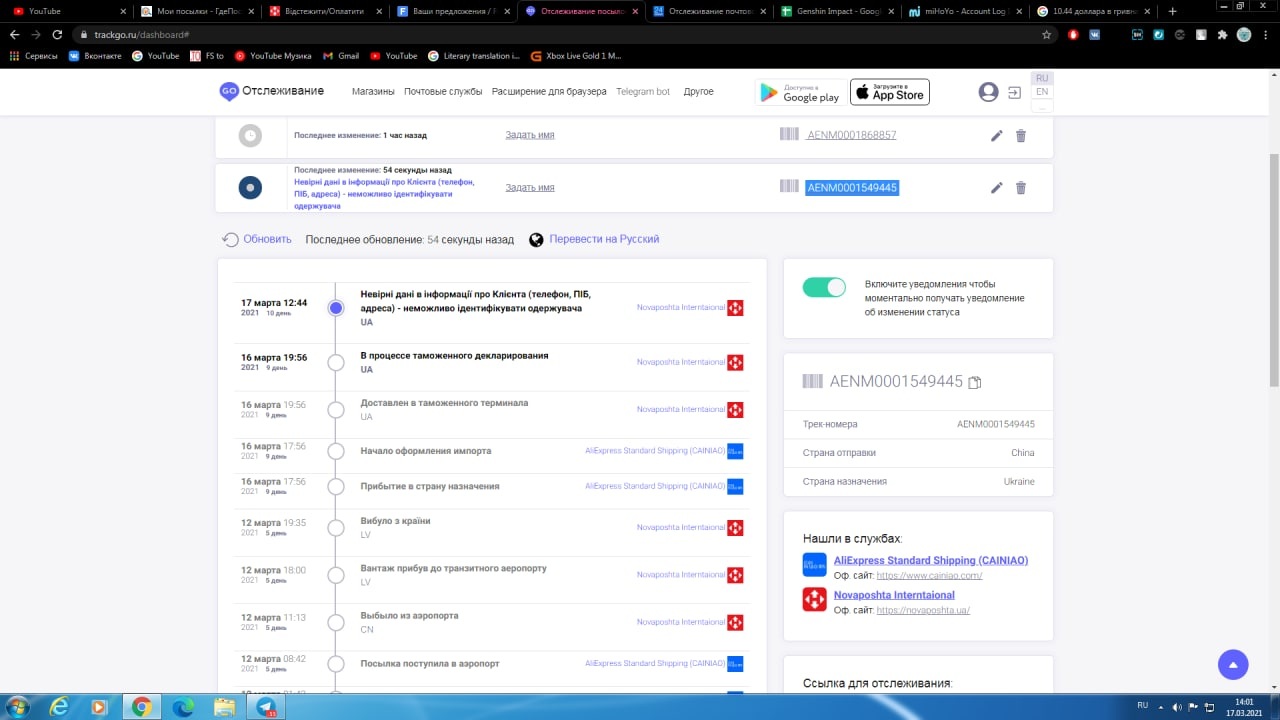Open the Вконтакте bookmark
This screenshot has height=720, width=1280.
coord(96,56)
